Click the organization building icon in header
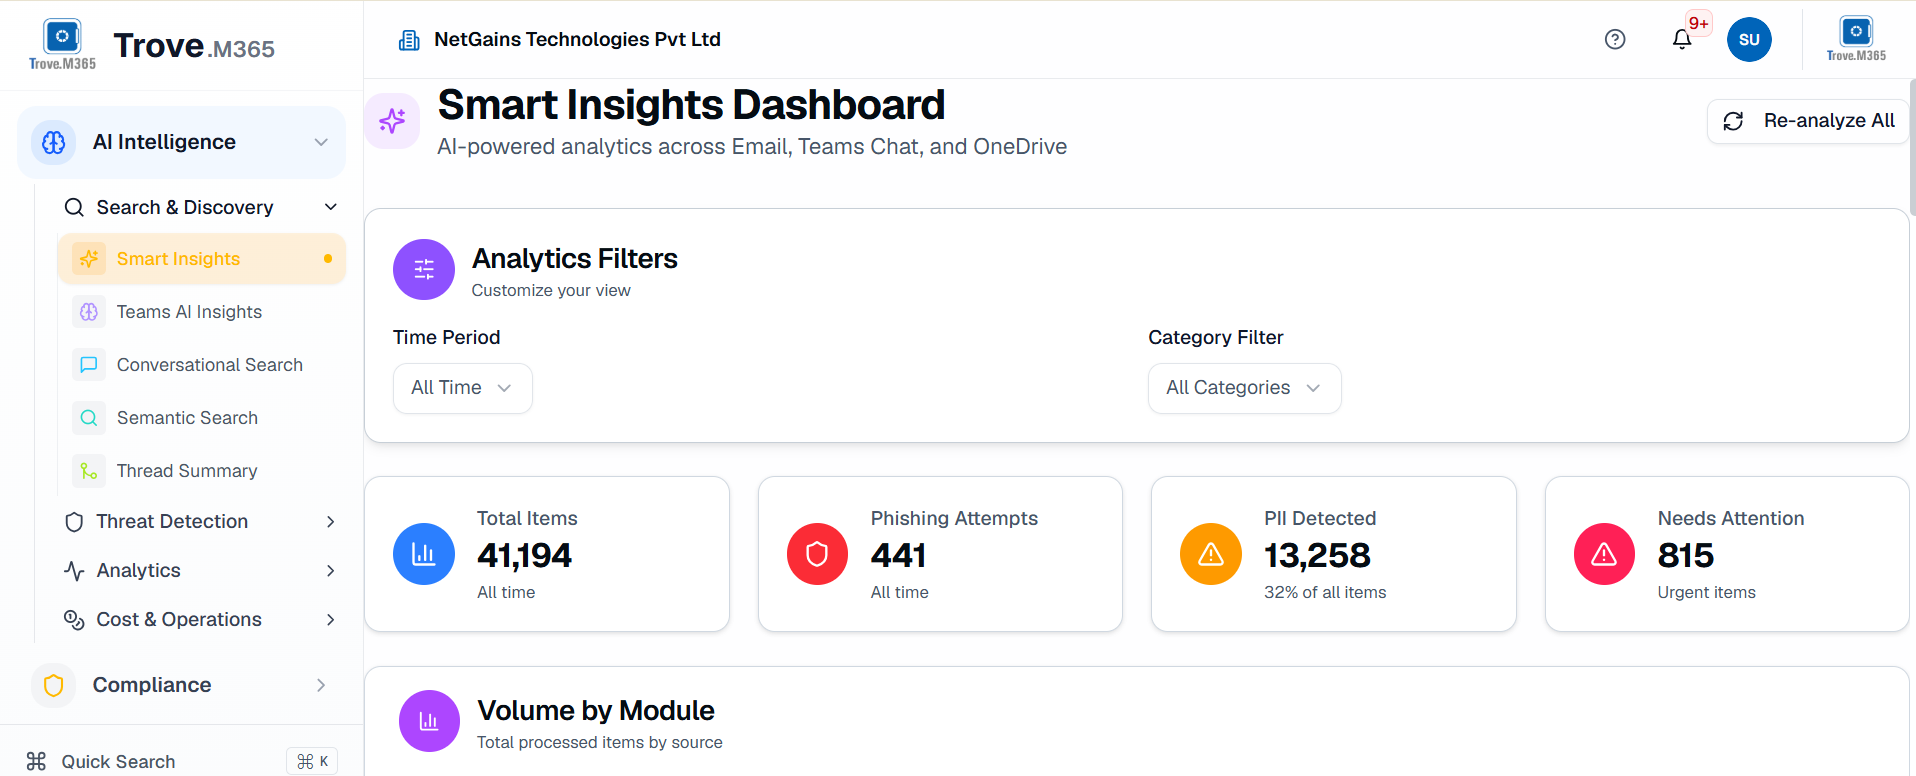Screen dimensions: 1916x776 (409, 40)
